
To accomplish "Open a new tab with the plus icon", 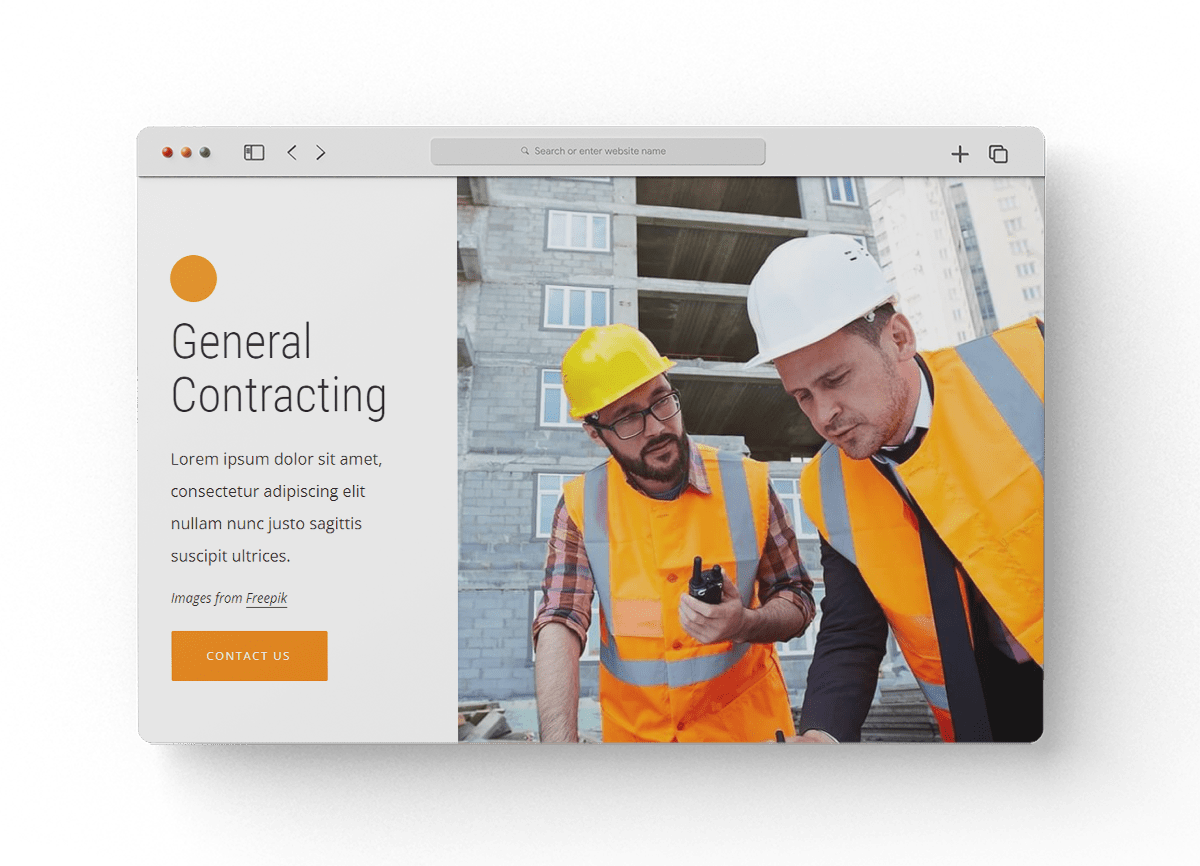I will (960, 154).
